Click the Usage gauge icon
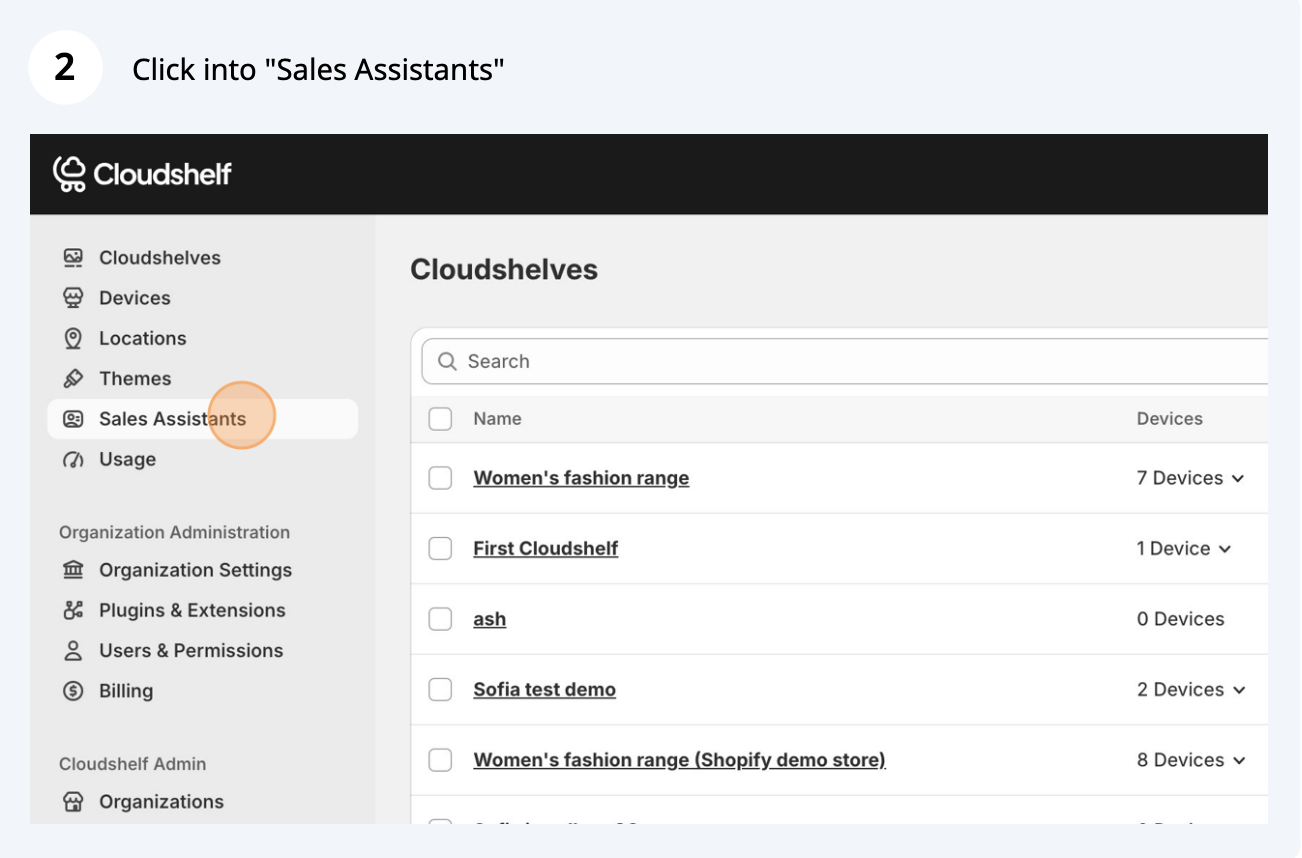 (73, 460)
